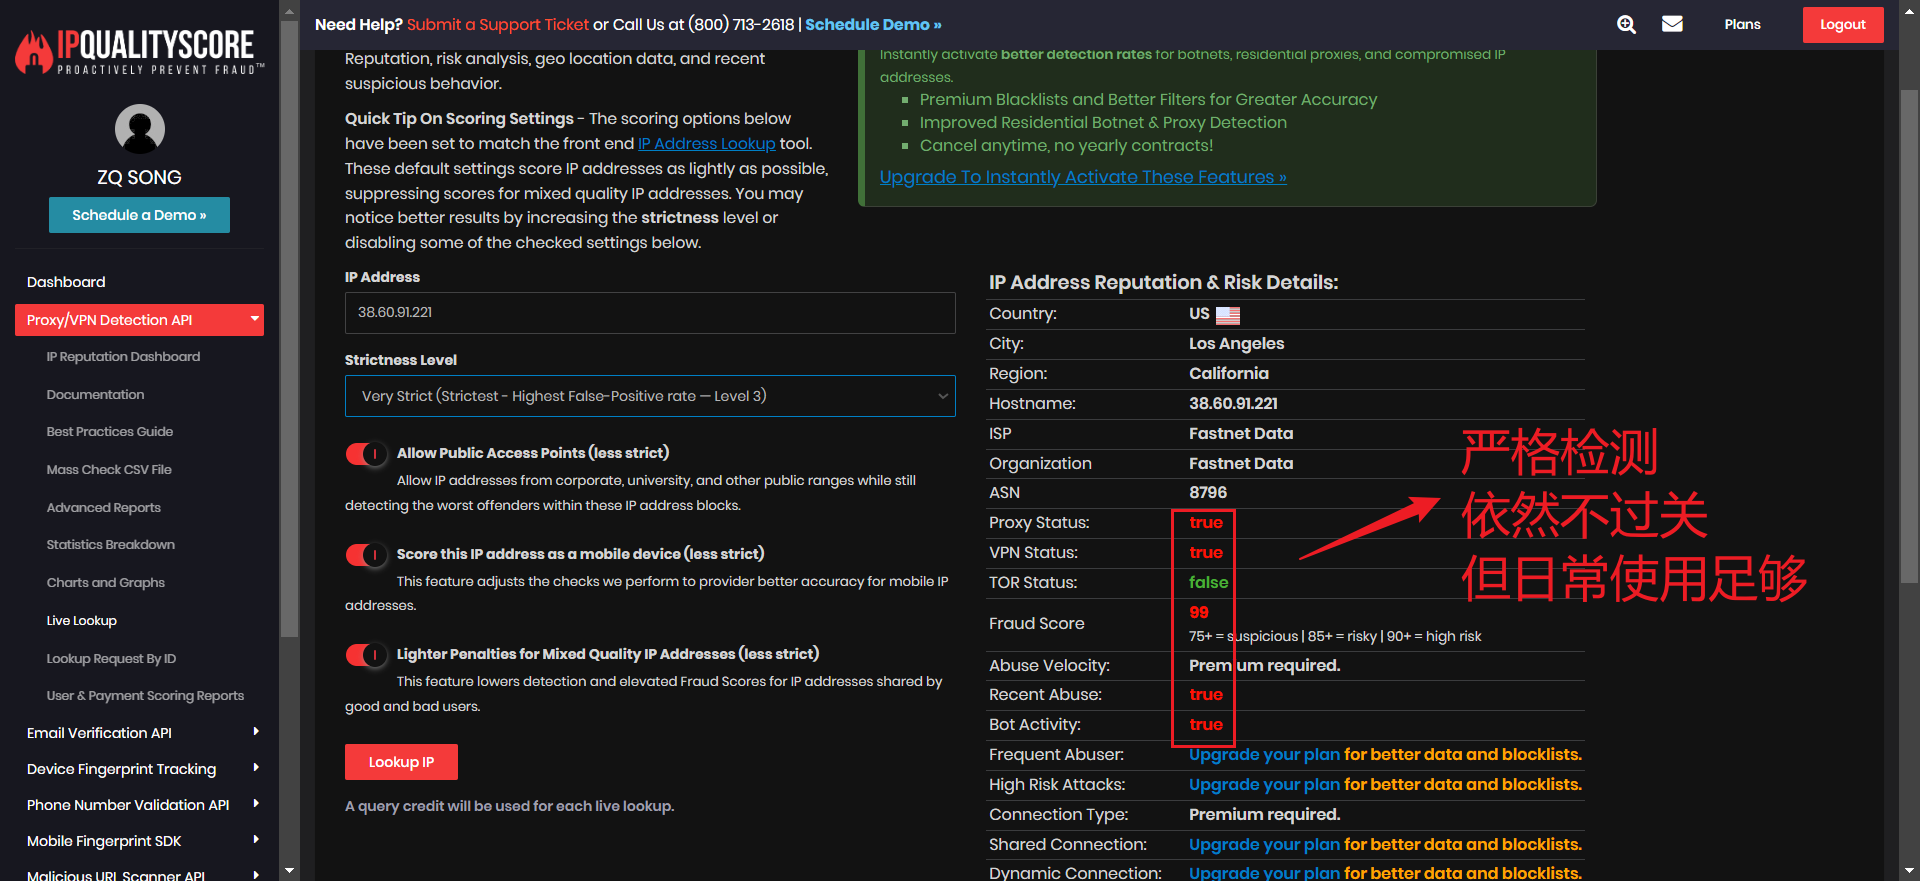Follow the IP Address Lookup tool link
The height and width of the screenshot is (881, 1920).
pyautogui.click(x=706, y=144)
